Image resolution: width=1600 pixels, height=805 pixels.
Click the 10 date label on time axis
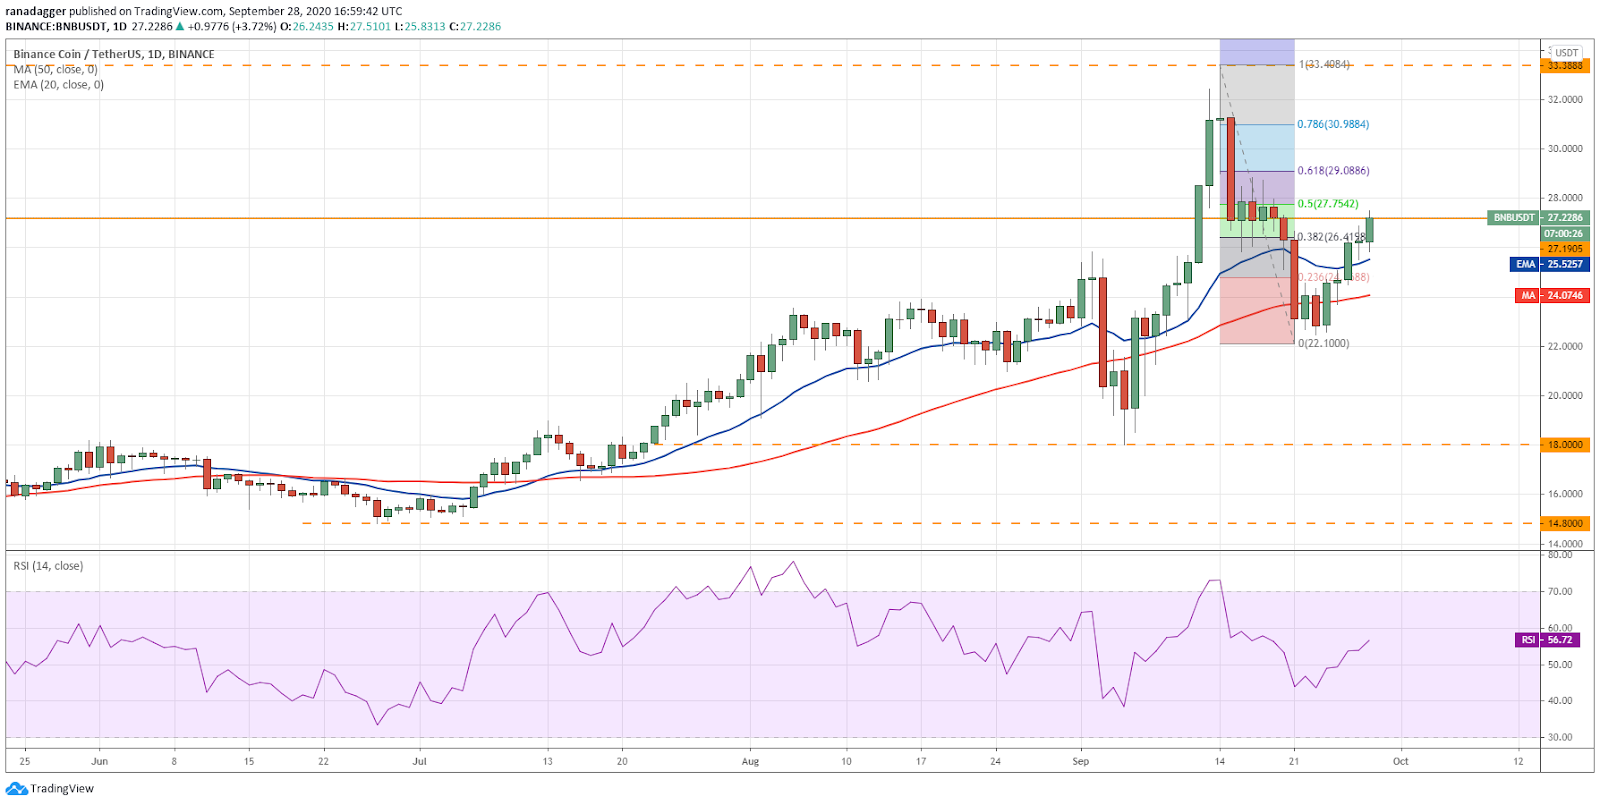(x=846, y=761)
